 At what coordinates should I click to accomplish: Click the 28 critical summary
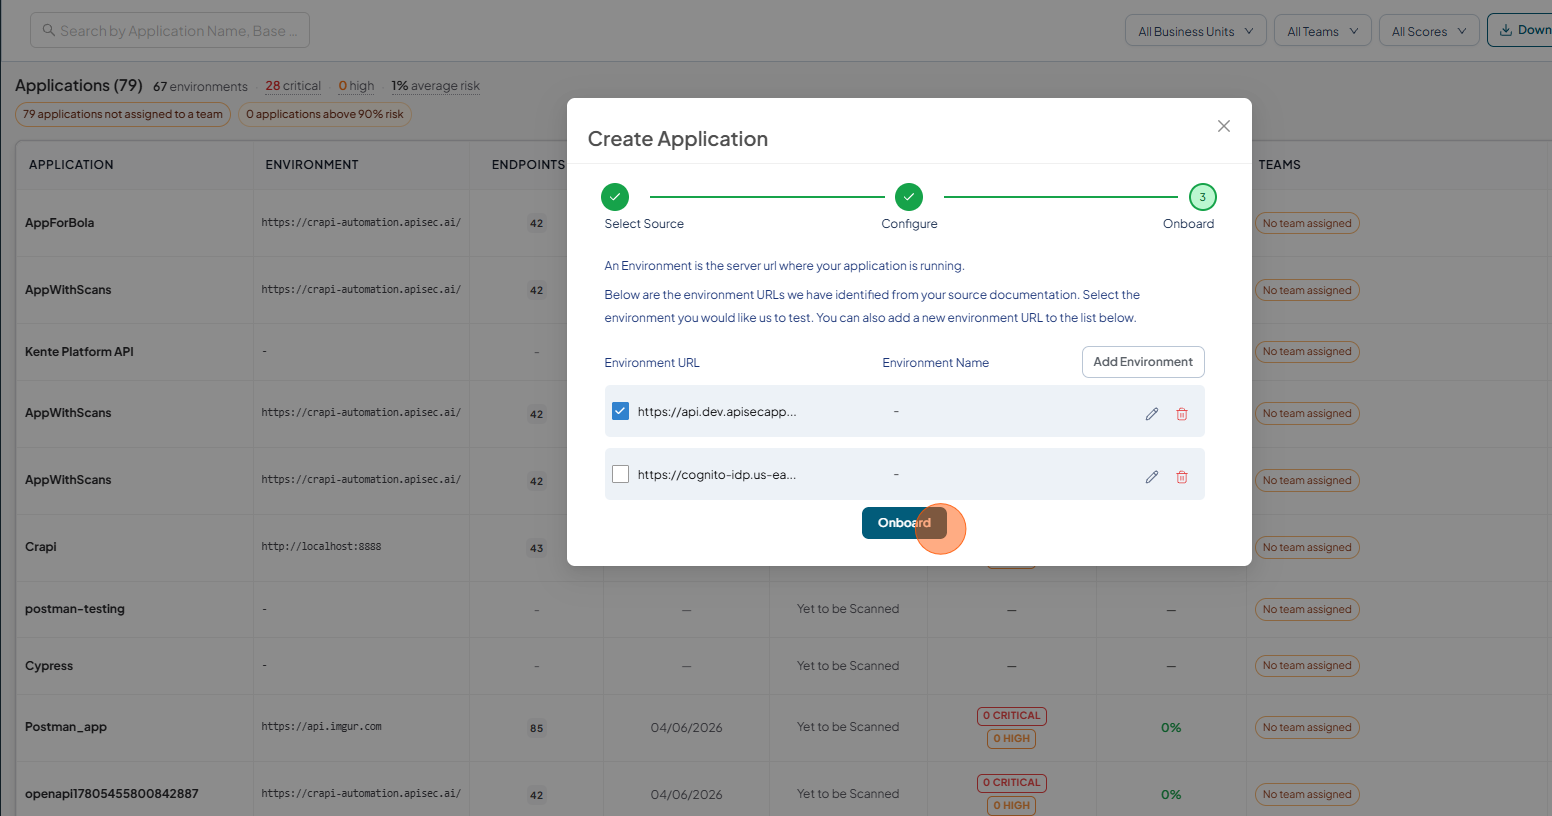coord(293,86)
